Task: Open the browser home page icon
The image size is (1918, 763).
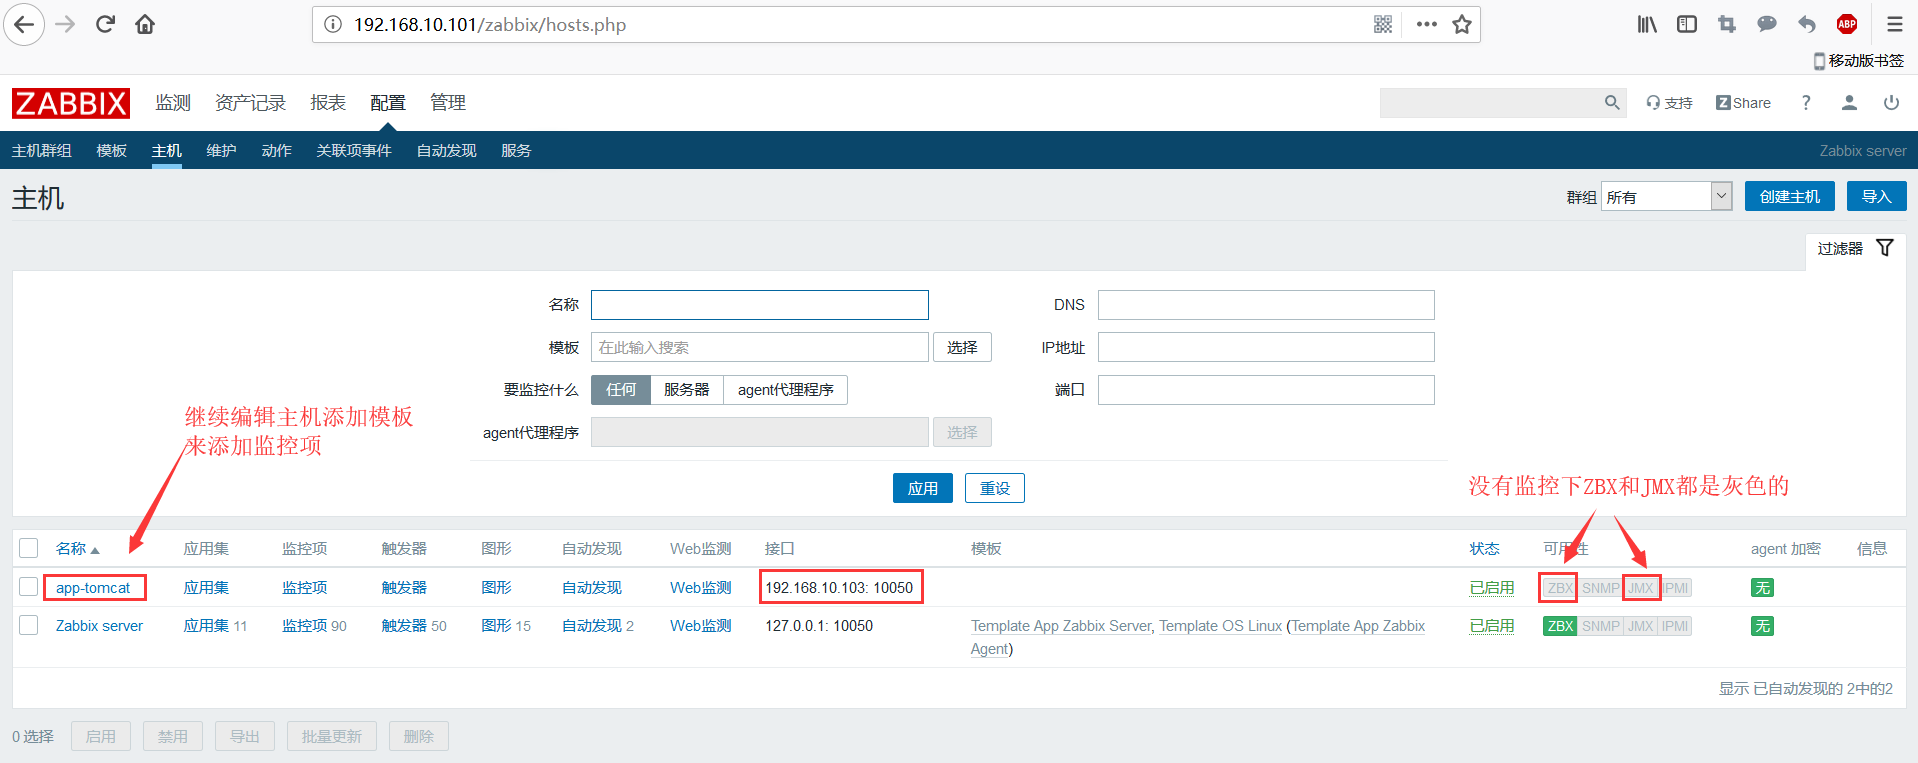Action: pyautogui.click(x=145, y=24)
